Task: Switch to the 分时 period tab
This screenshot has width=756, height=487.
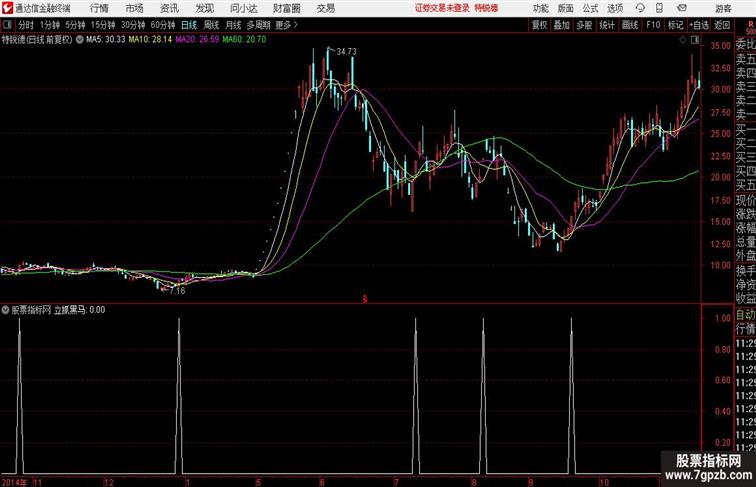Action: pyautogui.click(x=26, y=25)
